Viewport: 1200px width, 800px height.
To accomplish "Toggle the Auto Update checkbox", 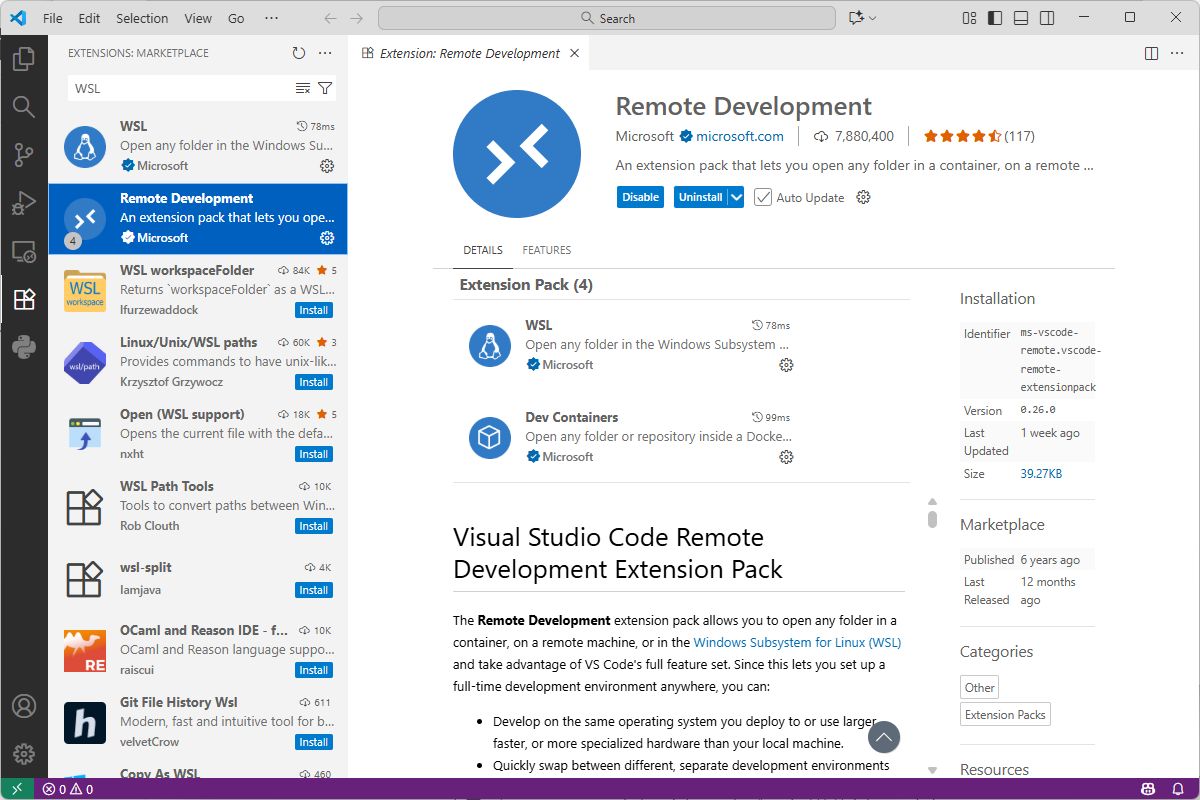I will tap(763, 198).
